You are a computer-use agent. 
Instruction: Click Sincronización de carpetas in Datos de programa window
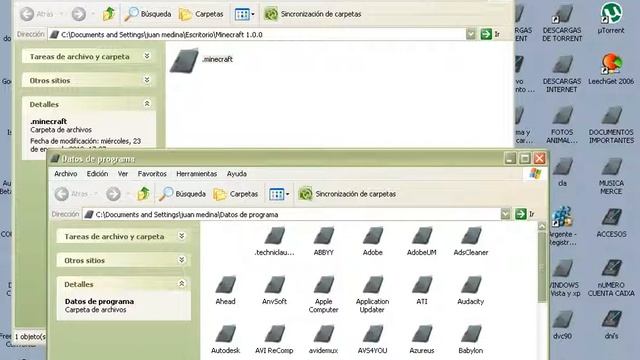(347, 194)
